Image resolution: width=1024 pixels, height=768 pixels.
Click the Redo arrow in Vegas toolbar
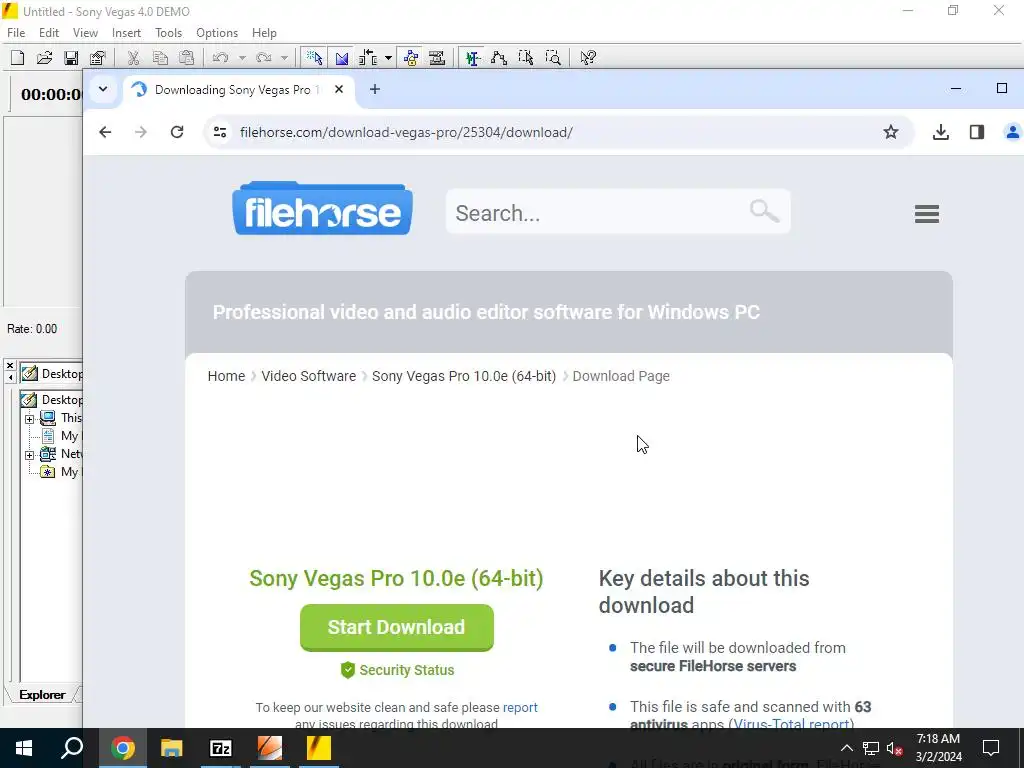click(264, 58)
